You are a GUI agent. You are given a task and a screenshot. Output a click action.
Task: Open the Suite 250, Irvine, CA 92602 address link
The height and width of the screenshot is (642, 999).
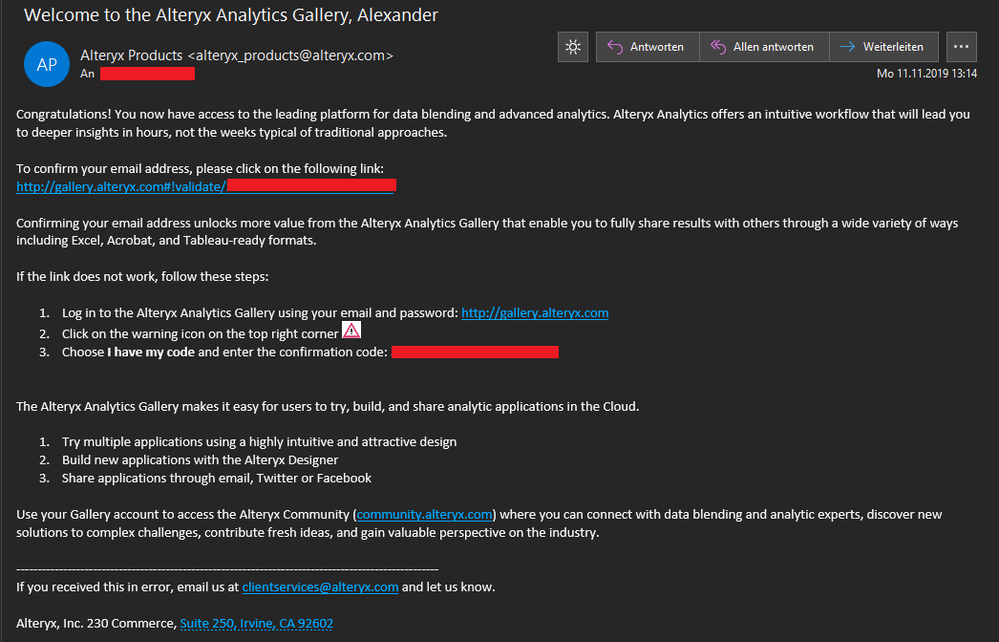pos(256,624)
